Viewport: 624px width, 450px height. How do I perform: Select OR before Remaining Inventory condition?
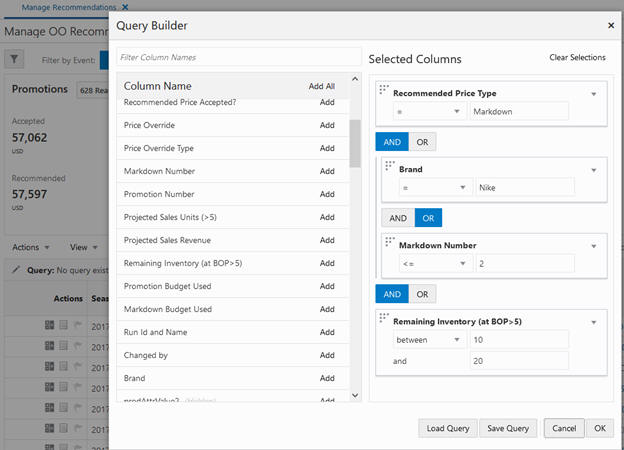422,294
